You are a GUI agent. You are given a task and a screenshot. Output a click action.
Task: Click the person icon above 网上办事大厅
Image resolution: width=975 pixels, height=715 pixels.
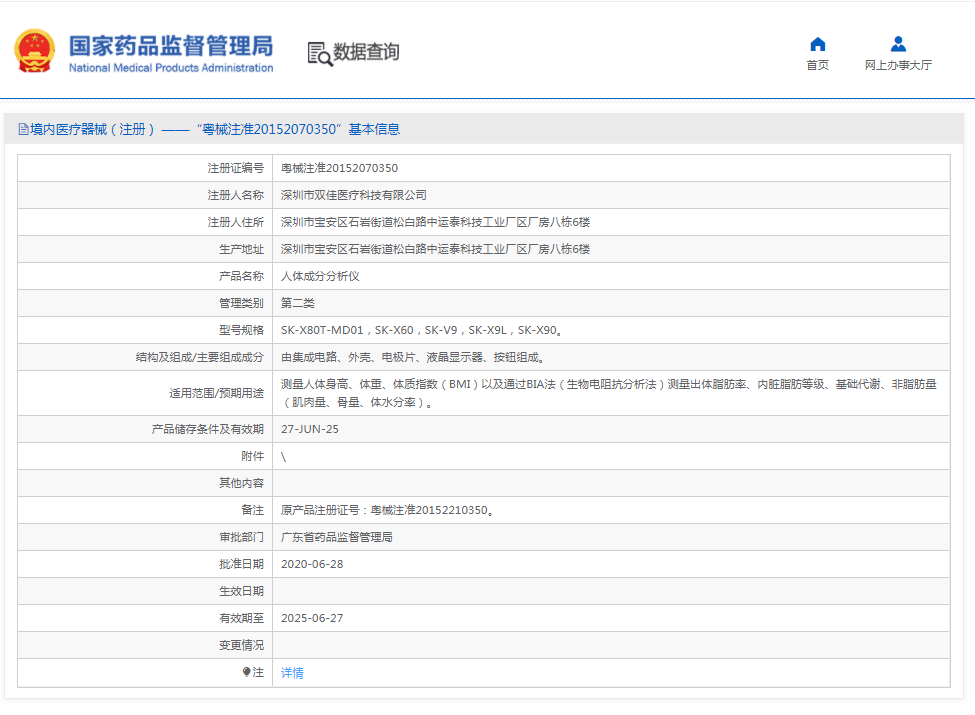tap(898, 42)
